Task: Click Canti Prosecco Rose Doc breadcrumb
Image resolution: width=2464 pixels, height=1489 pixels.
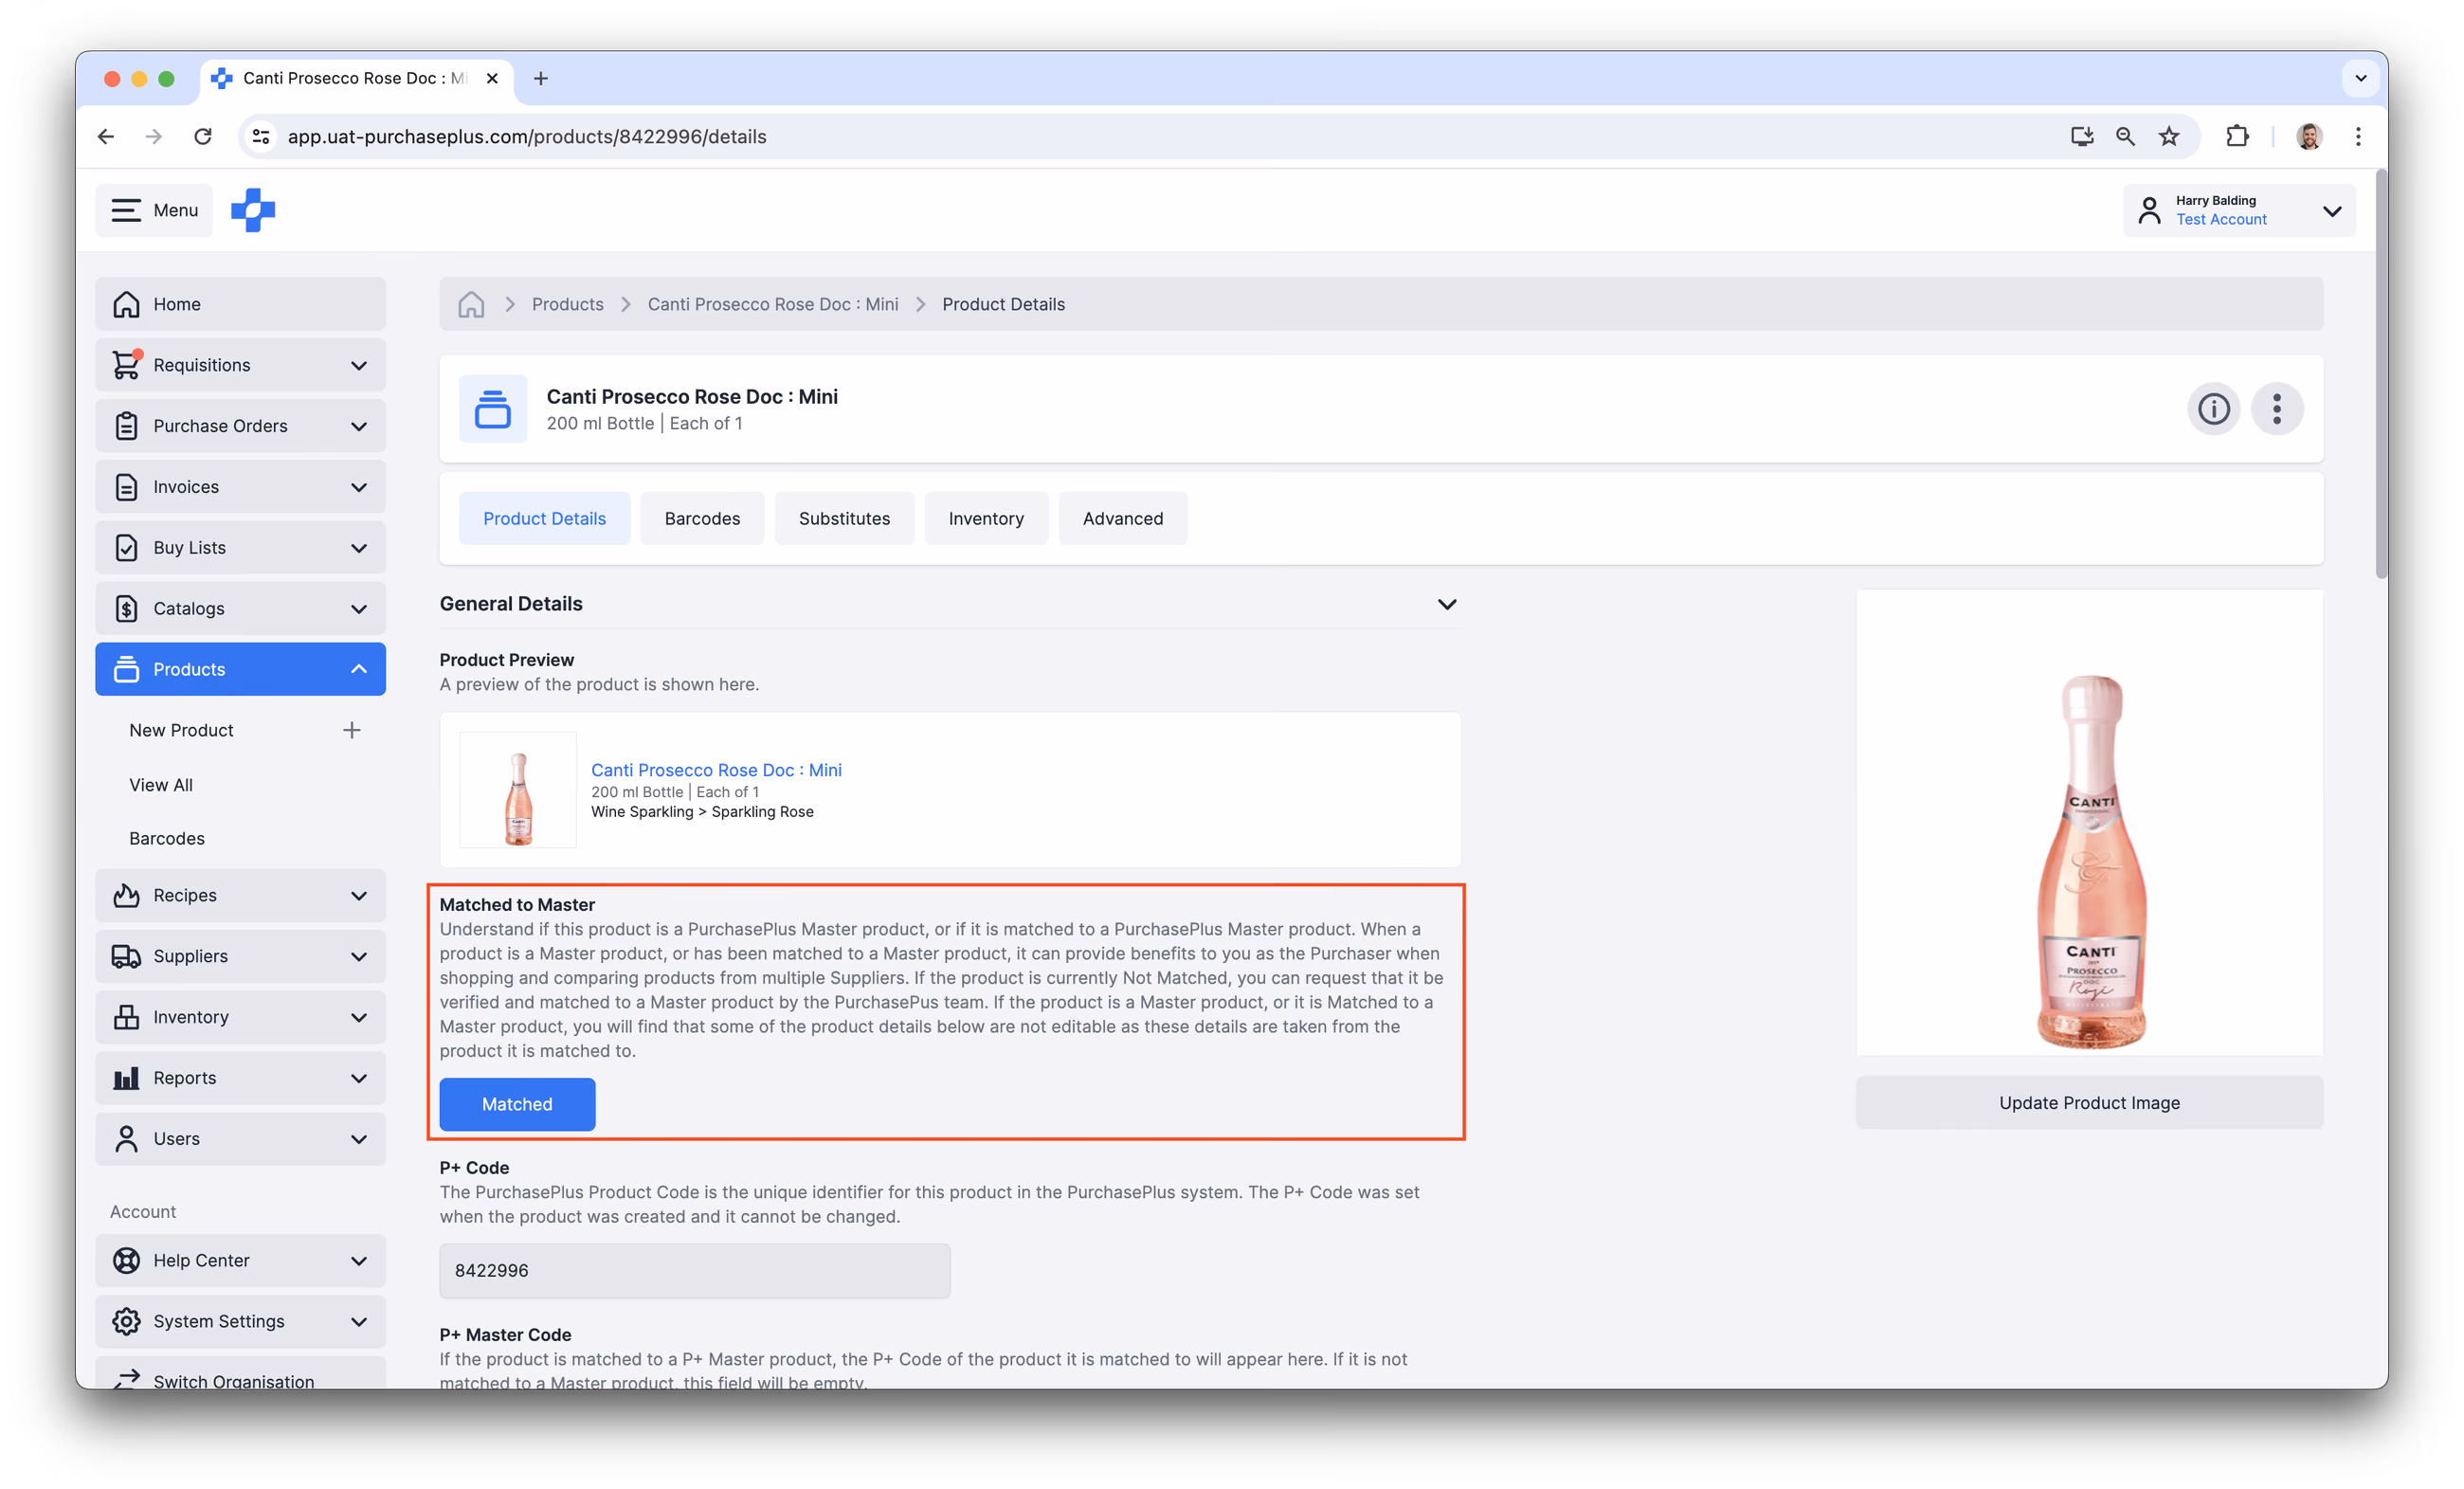Action: coord(773,304)
